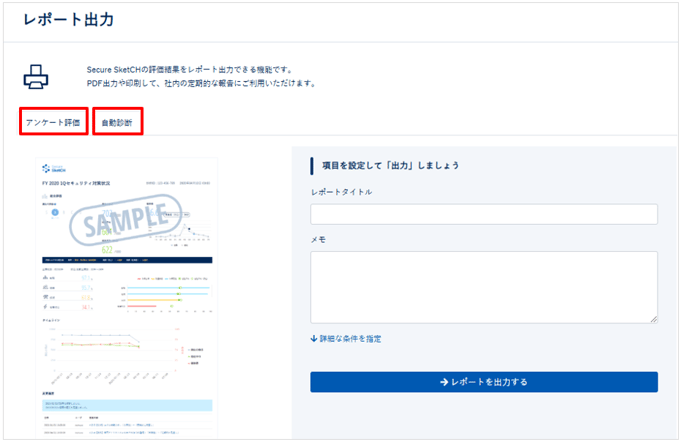
Task: Click the Secure SketCH description text line
Action: [190, 69]
